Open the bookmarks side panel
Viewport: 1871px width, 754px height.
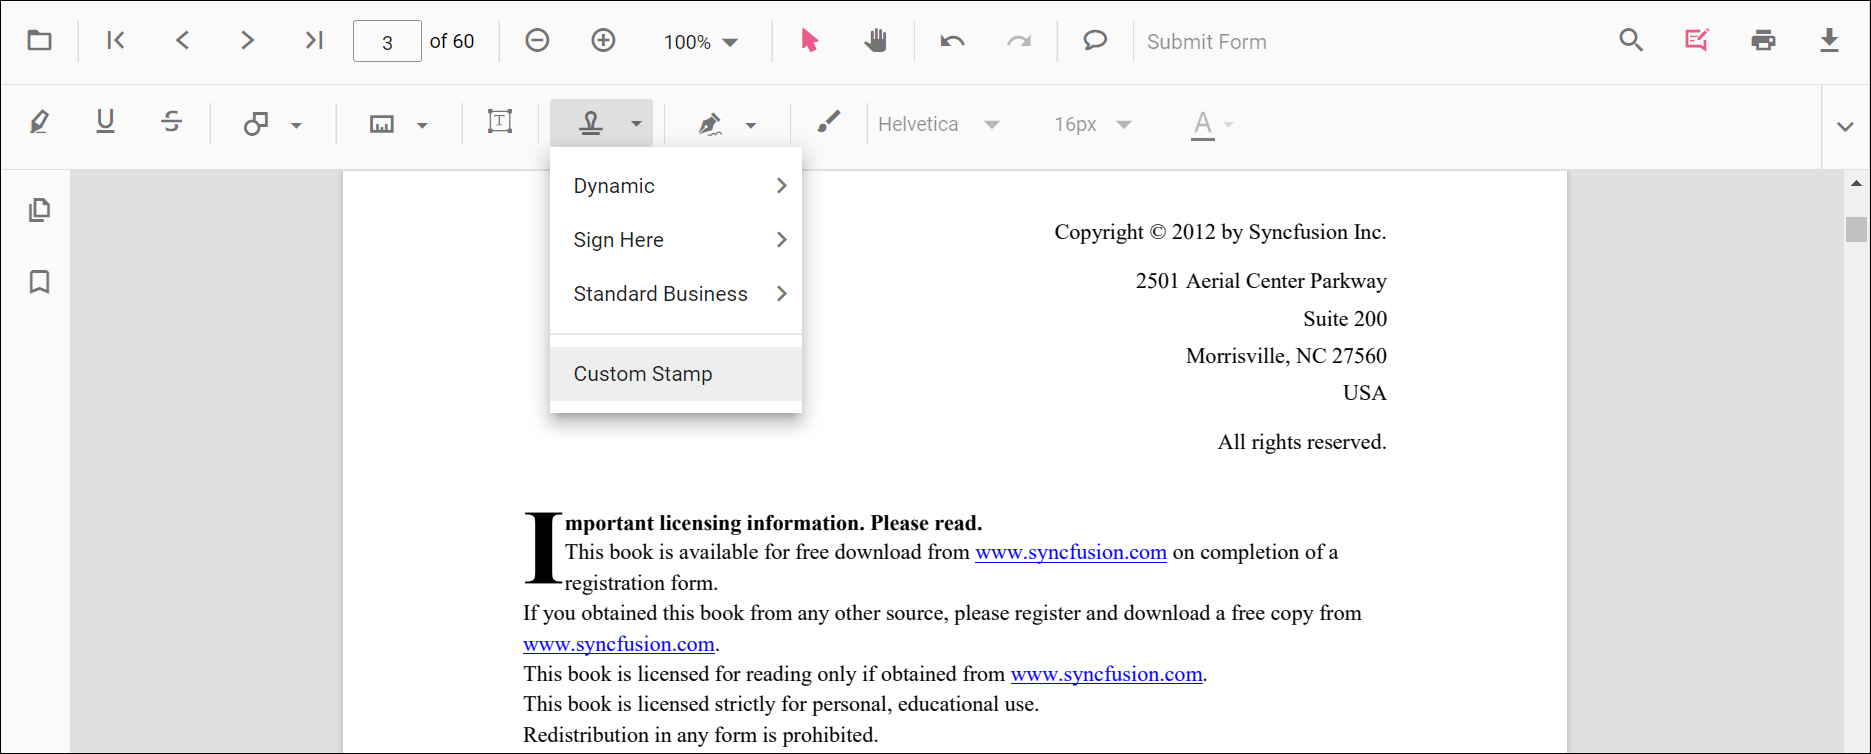coord(39,282)
